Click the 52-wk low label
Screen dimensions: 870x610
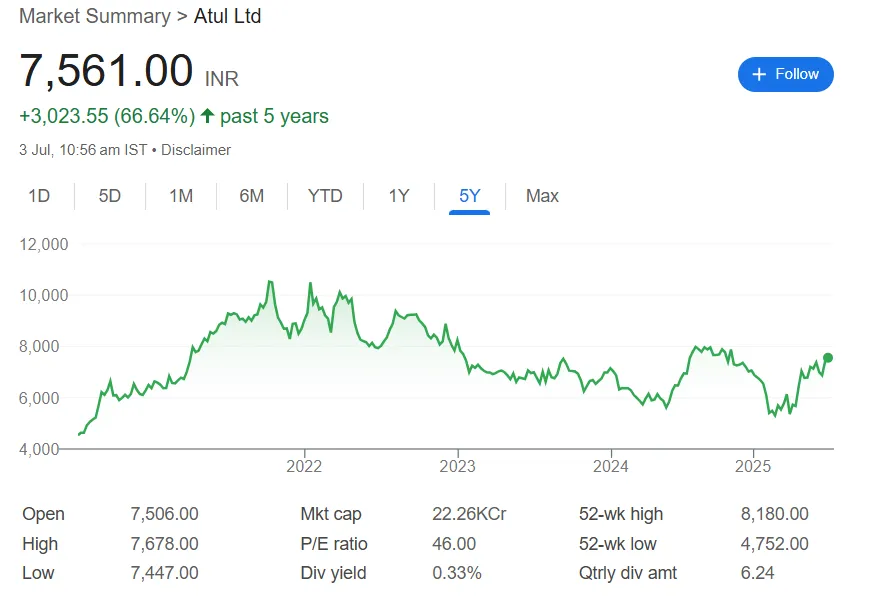coord(618,543)
